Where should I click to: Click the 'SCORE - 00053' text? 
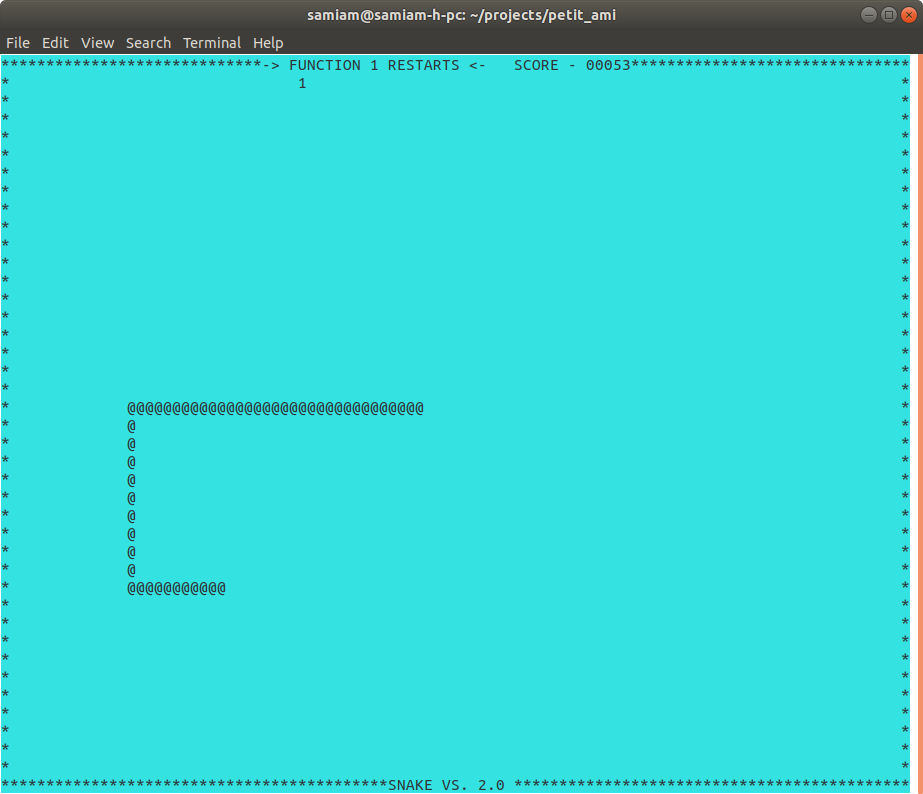(572, 65)
